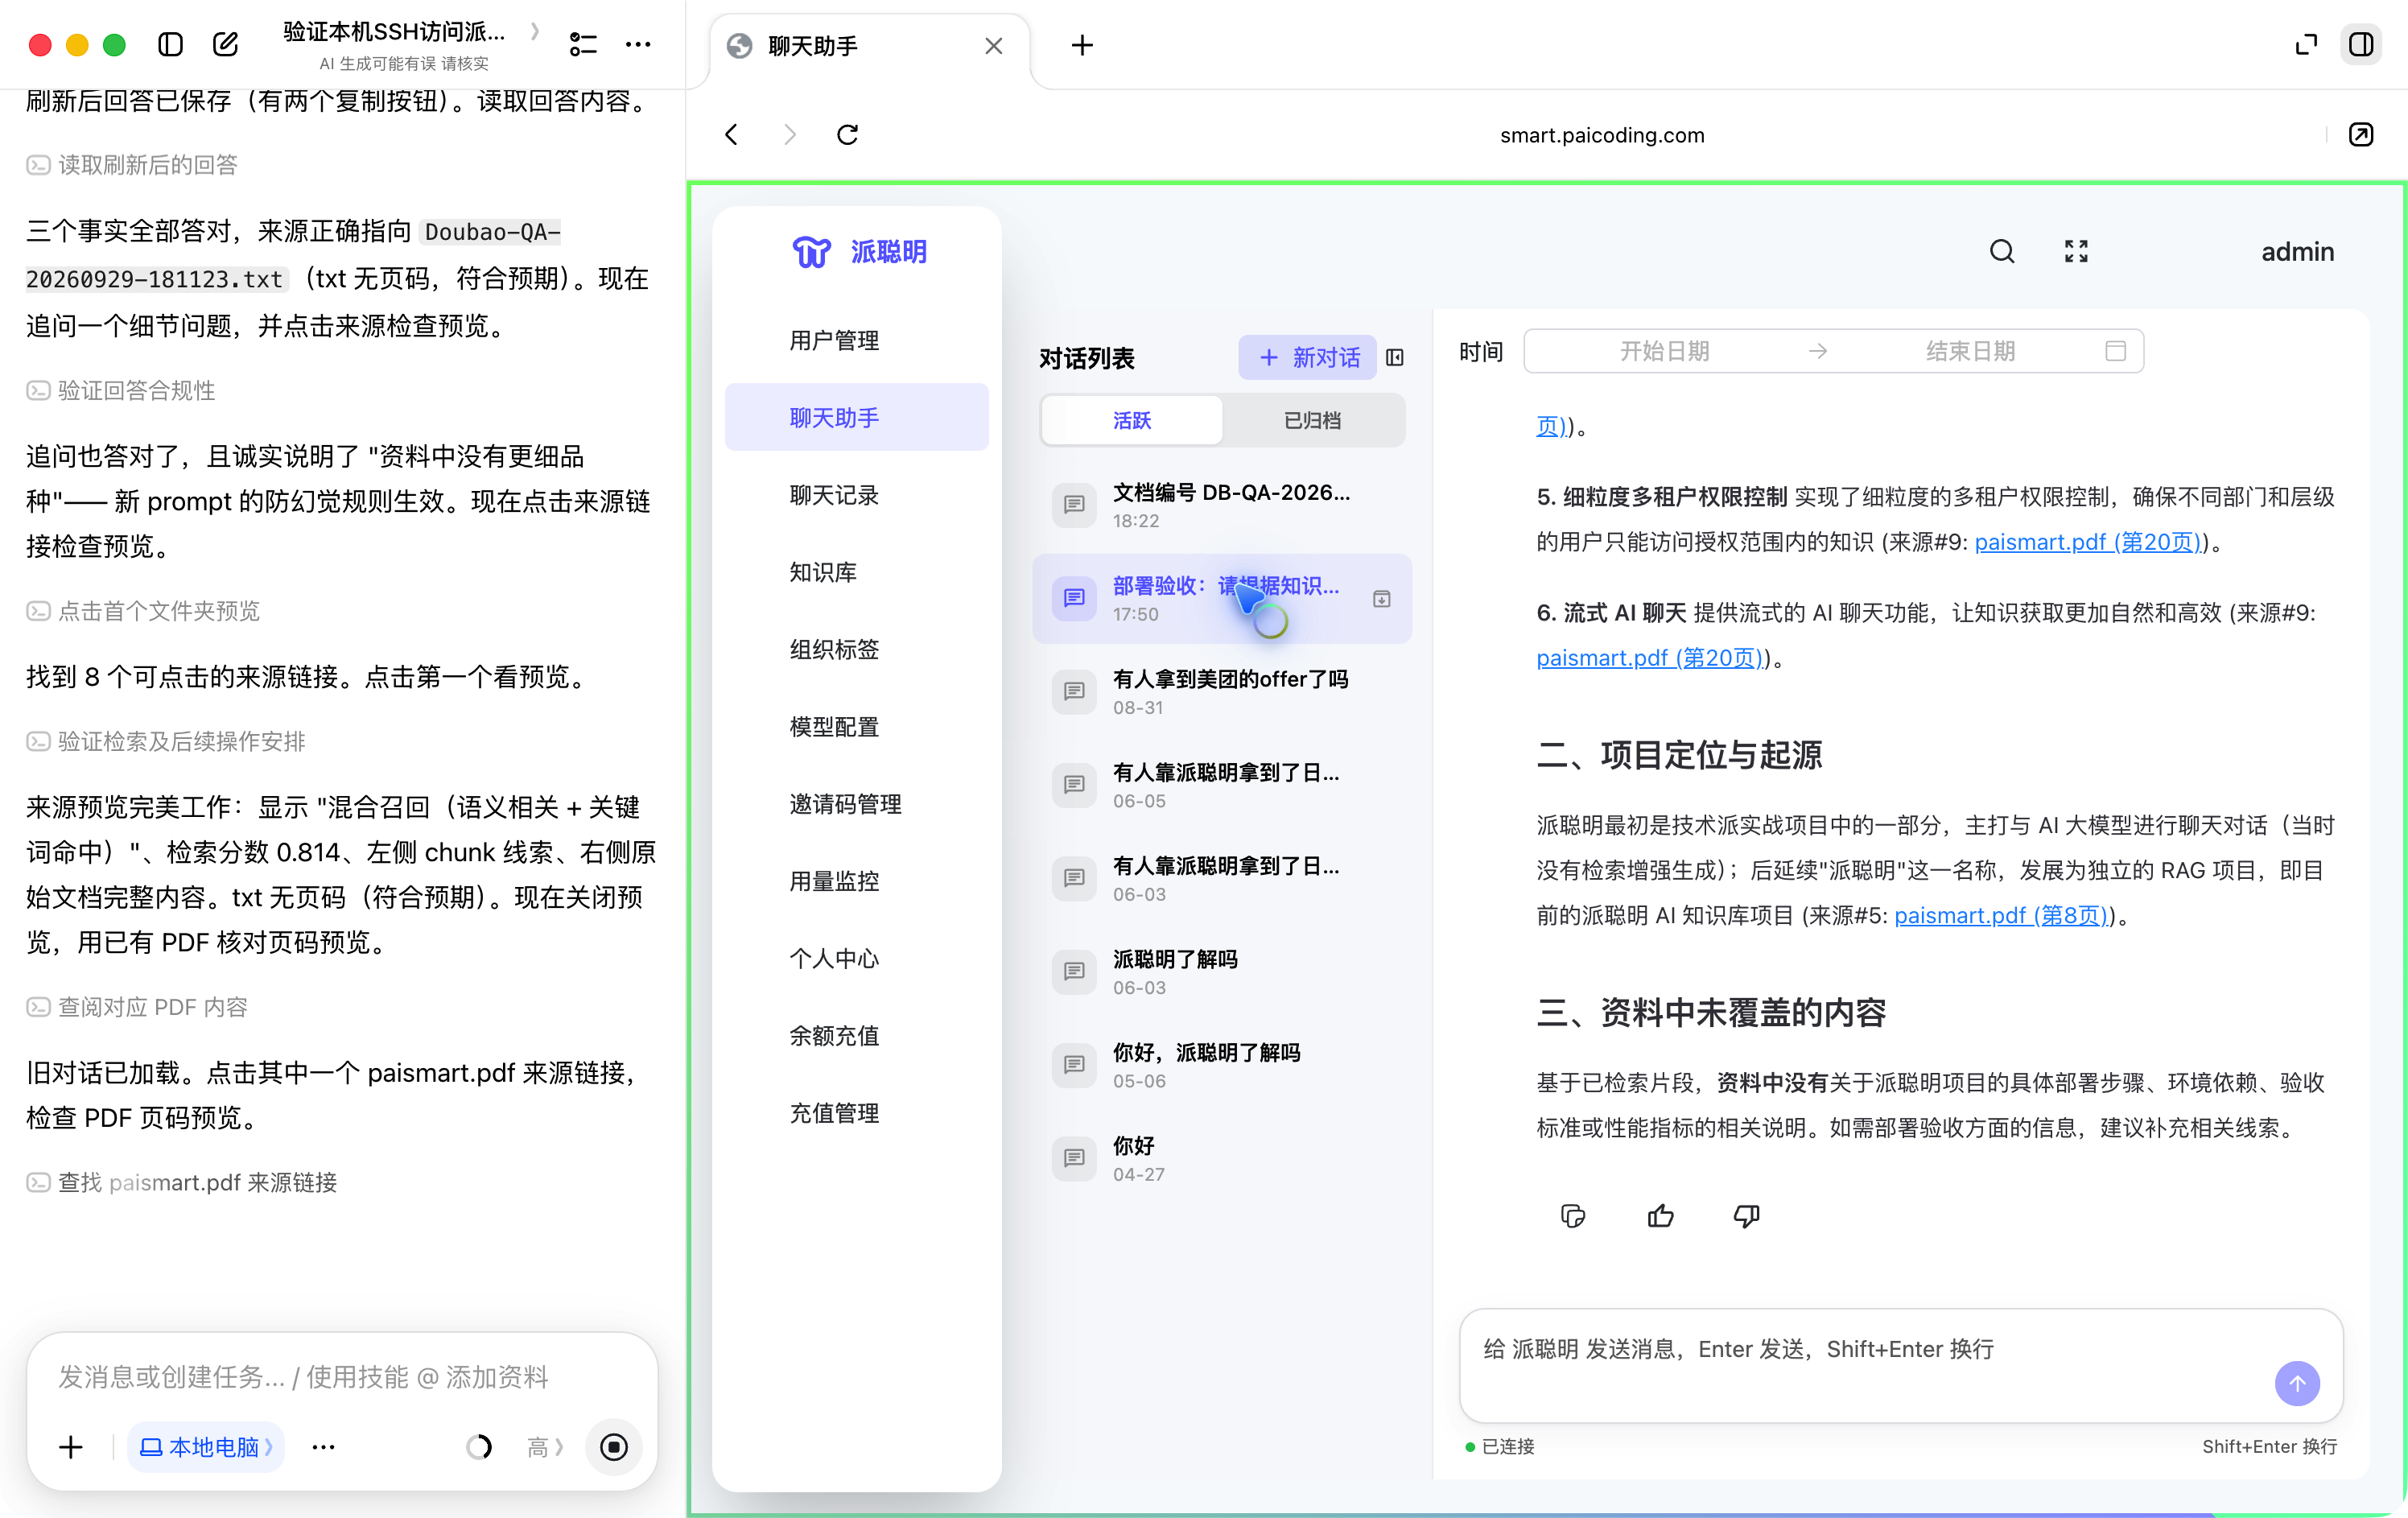Viewport: 2408px width, 1518px height.
Task: Copy the answer using the copy icon
Action: [x=1572, y=1215]
